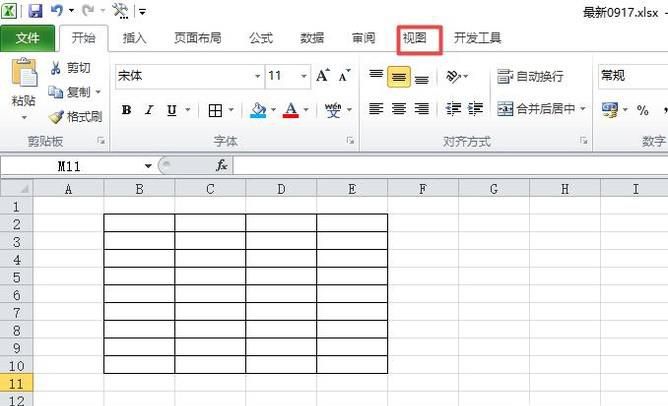Click the fx insert function icon
The height and width of the screenshot is (406, 668).
pyautogui.click(x=222, y=166)
